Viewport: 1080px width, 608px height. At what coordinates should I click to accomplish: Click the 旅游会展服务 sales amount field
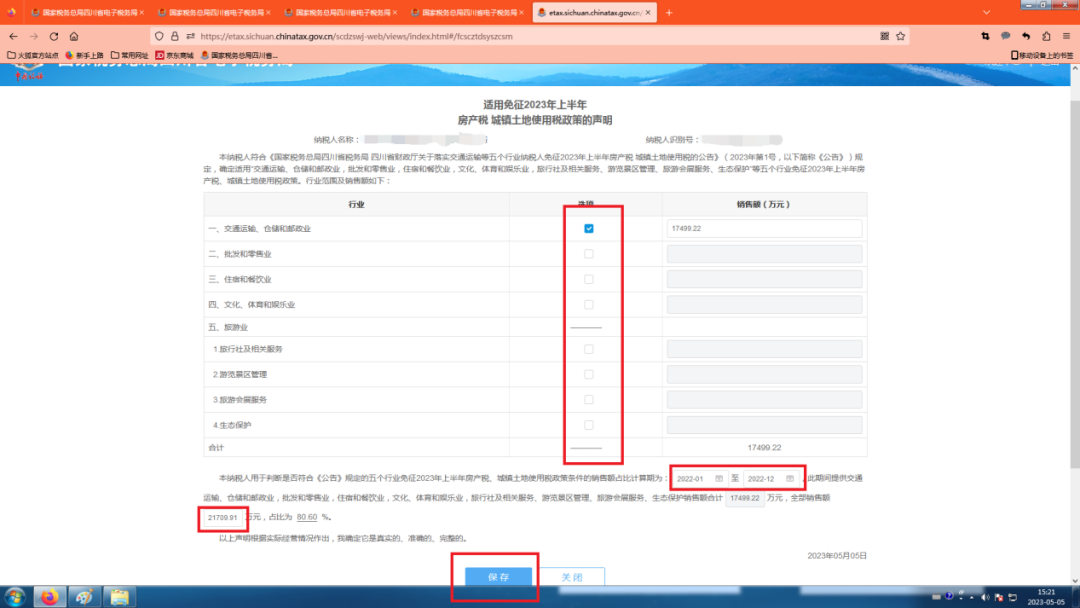764,399
